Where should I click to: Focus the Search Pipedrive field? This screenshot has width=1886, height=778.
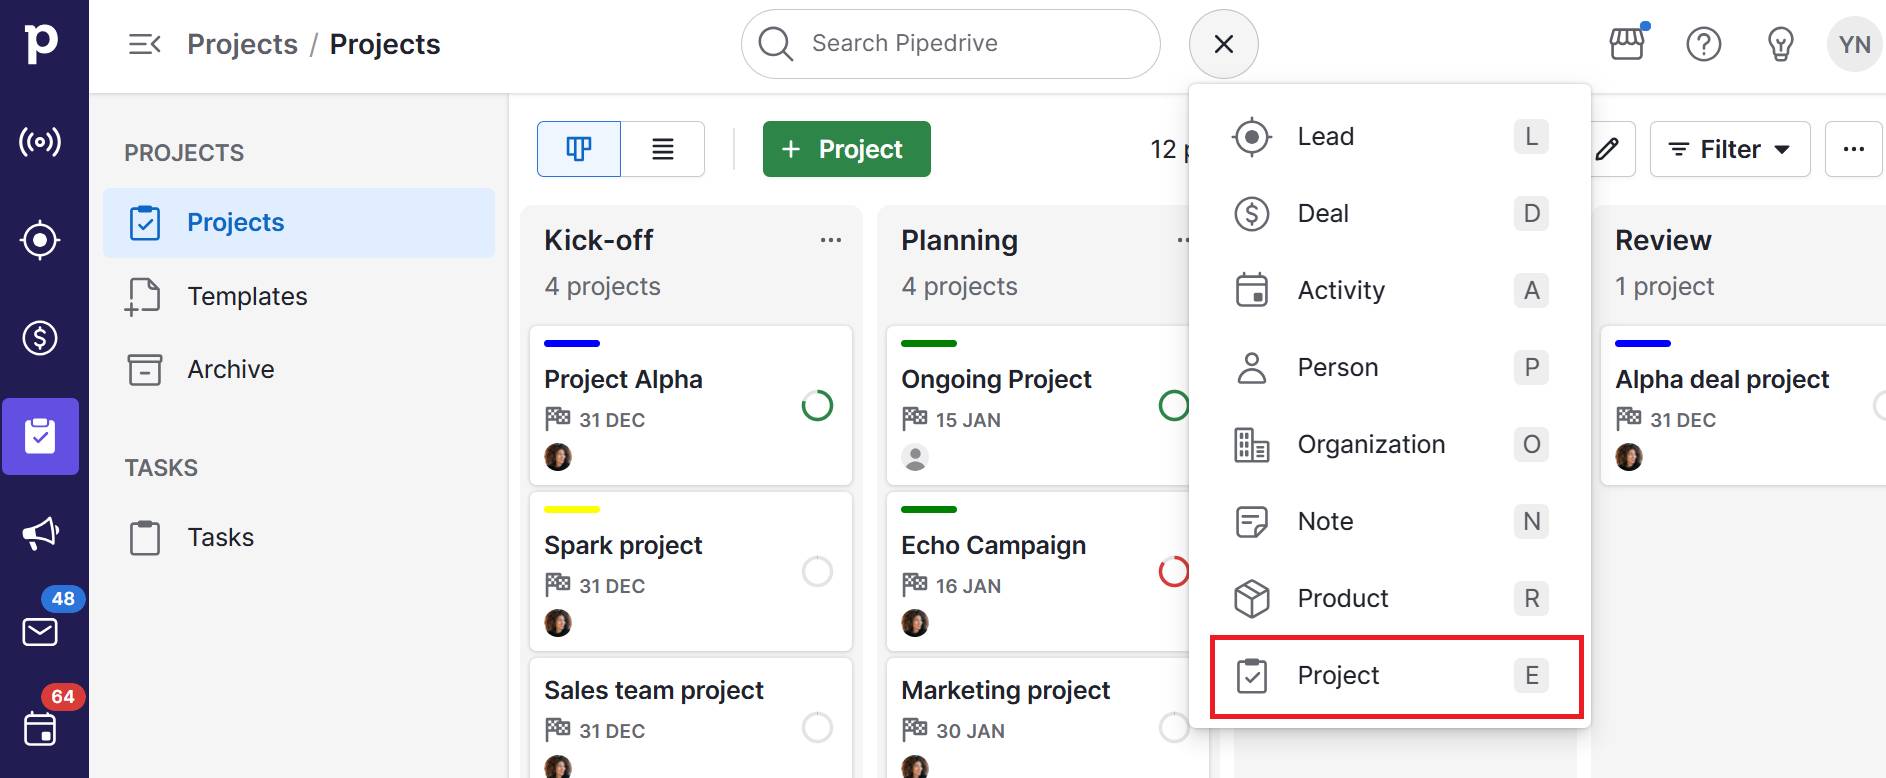pos(951,44)
